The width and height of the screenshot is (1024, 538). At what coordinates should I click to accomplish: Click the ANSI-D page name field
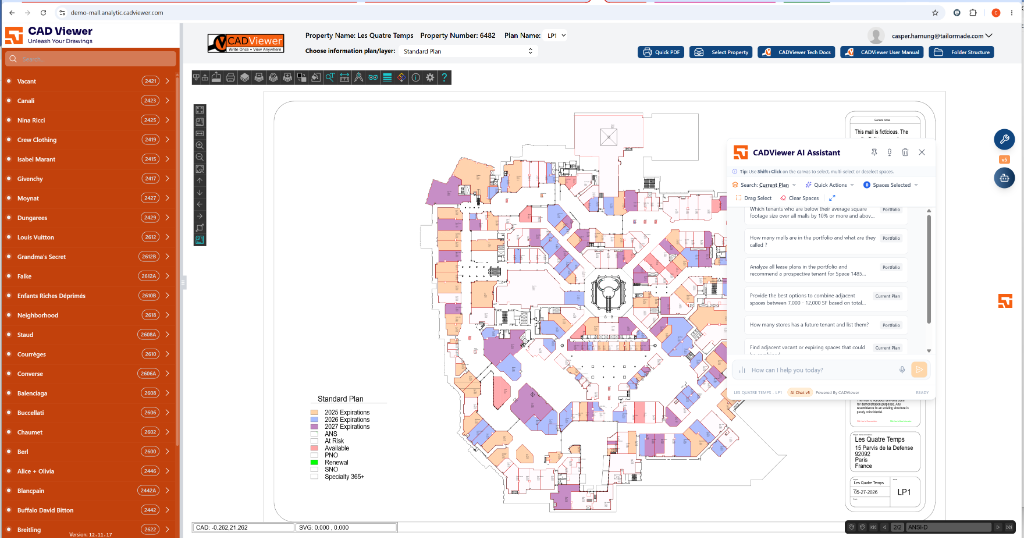(948, 527)
